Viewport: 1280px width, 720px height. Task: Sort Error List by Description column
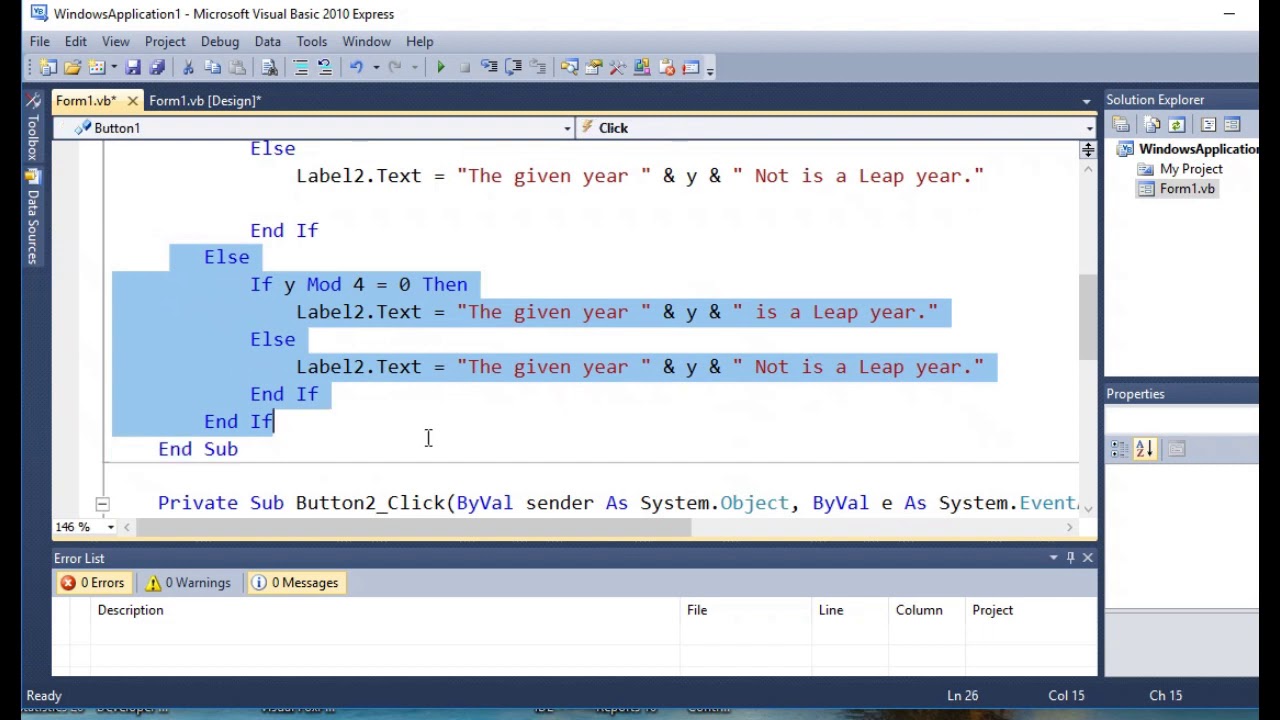(385, 610)
